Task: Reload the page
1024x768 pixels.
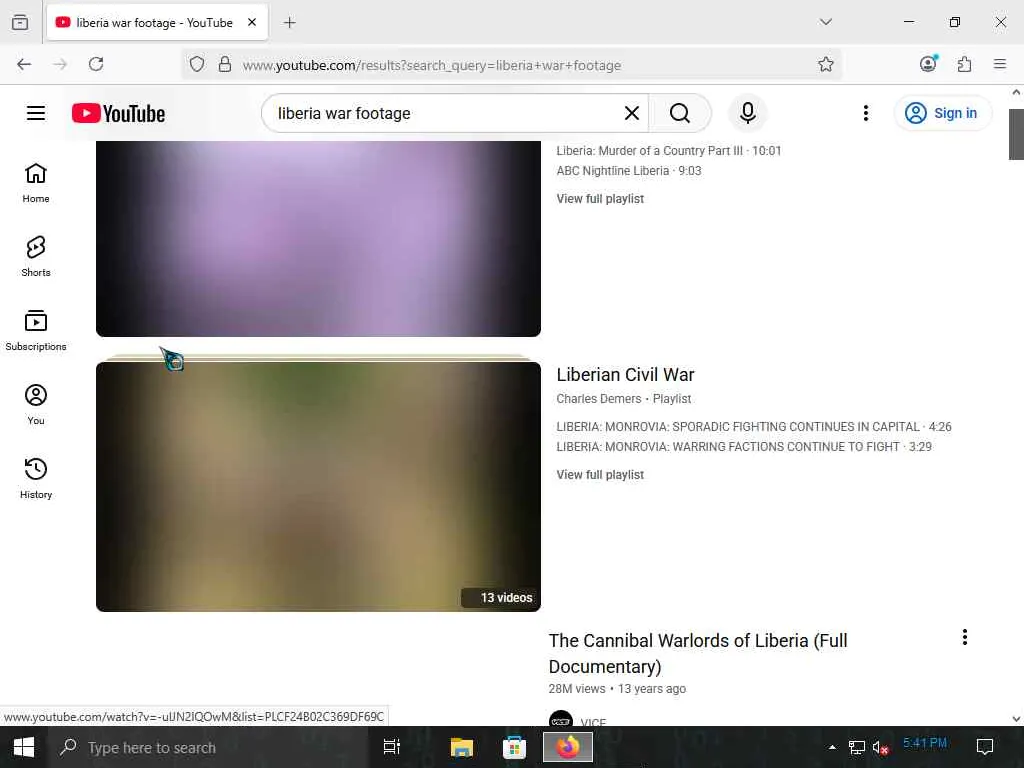Action: point(96,64)
